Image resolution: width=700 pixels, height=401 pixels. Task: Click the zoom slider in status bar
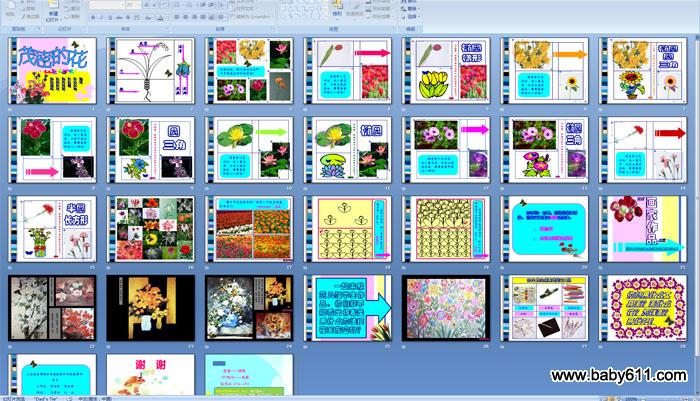665,399
